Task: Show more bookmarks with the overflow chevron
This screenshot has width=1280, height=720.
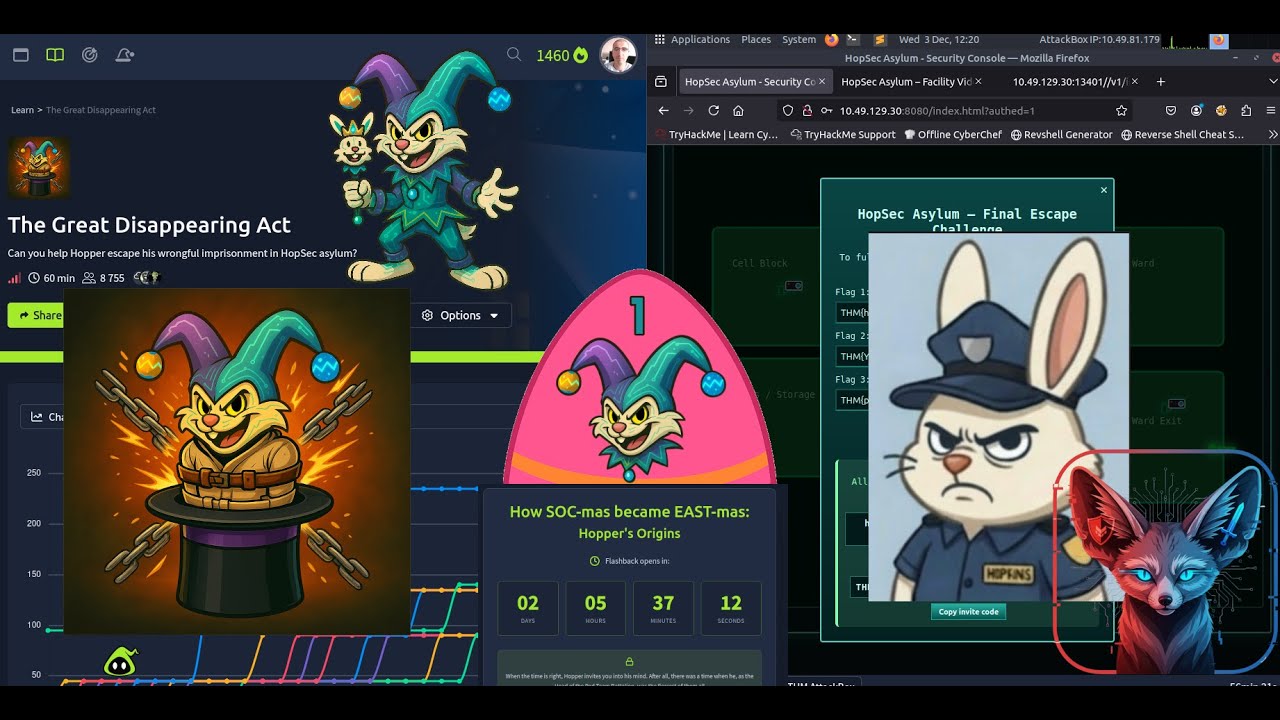Action: pos(1273,134)
